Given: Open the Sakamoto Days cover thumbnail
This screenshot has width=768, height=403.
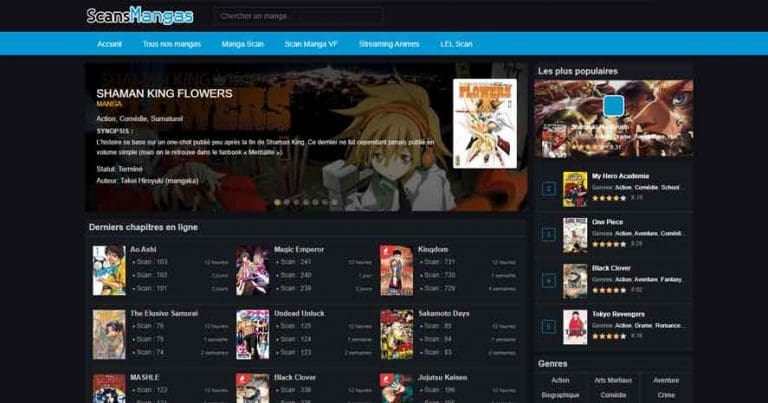Looking at the screenshot, I should coord(397,334).
